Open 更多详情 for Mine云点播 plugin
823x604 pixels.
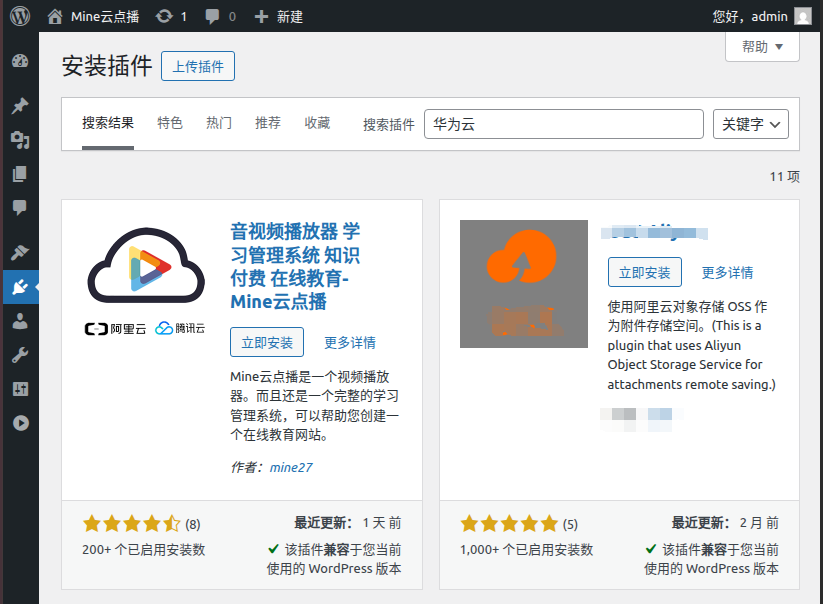[x=350, y=343]
